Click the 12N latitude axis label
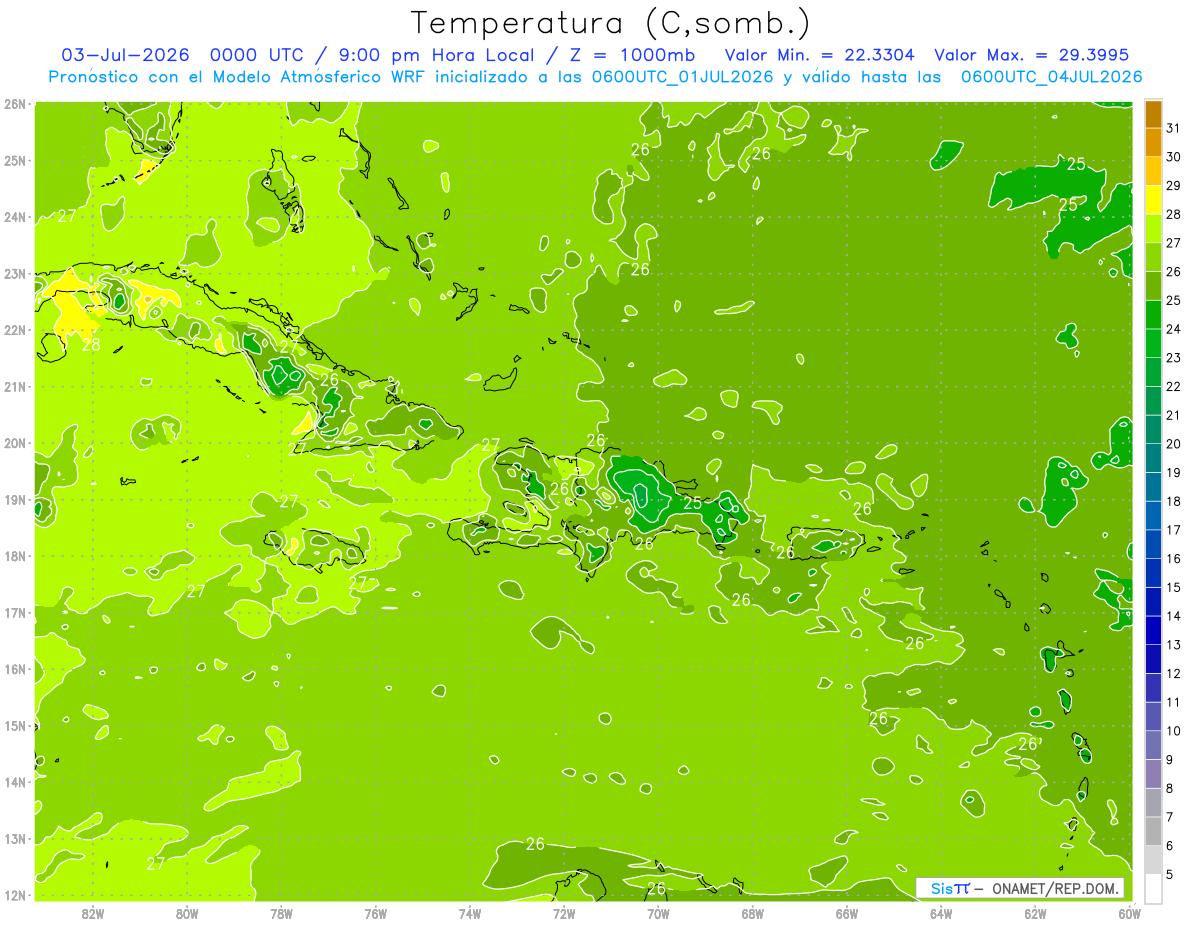This screenshot has height=927, width=1200. click(x=16, y=895)
